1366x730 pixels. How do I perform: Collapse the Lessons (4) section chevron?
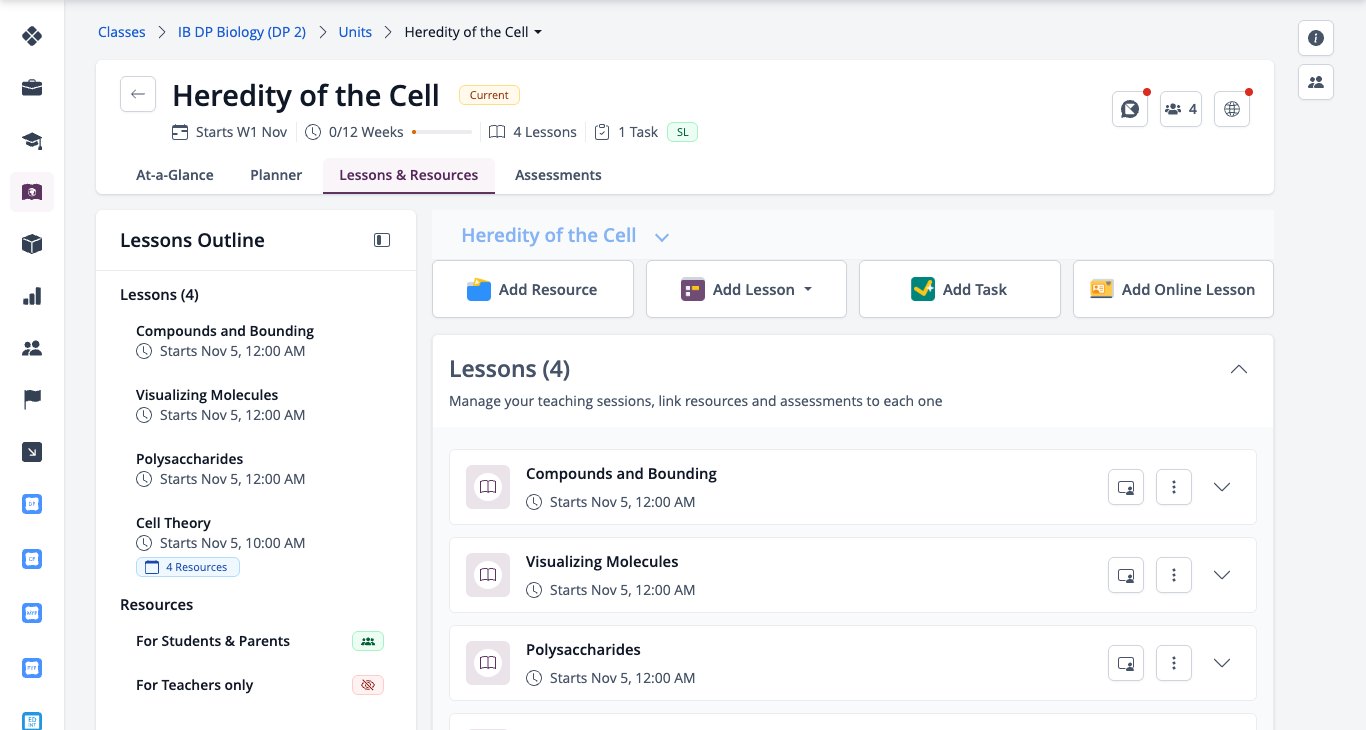[x=1238, y=369]
